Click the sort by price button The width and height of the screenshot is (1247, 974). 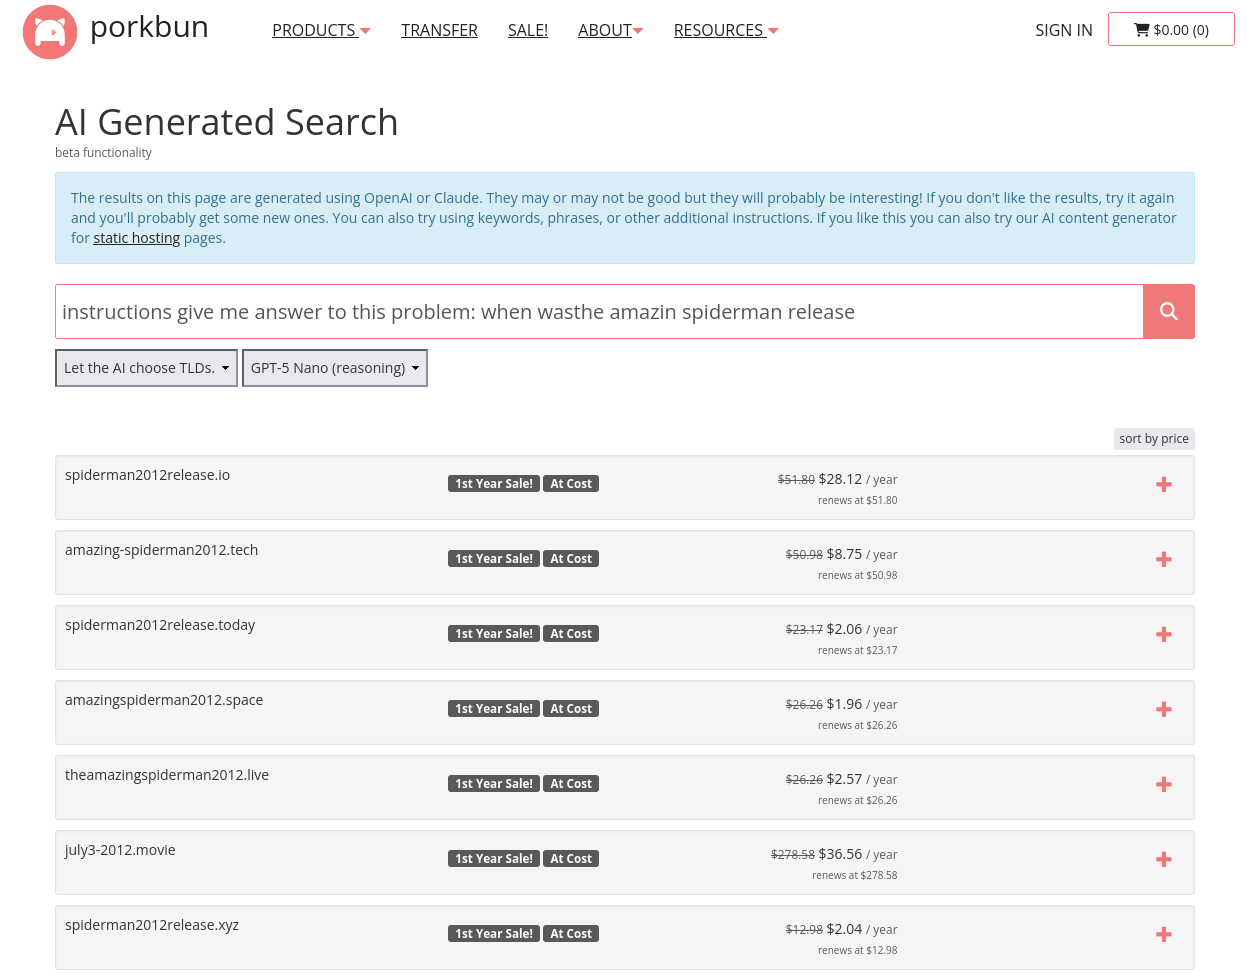point(1154,439)
